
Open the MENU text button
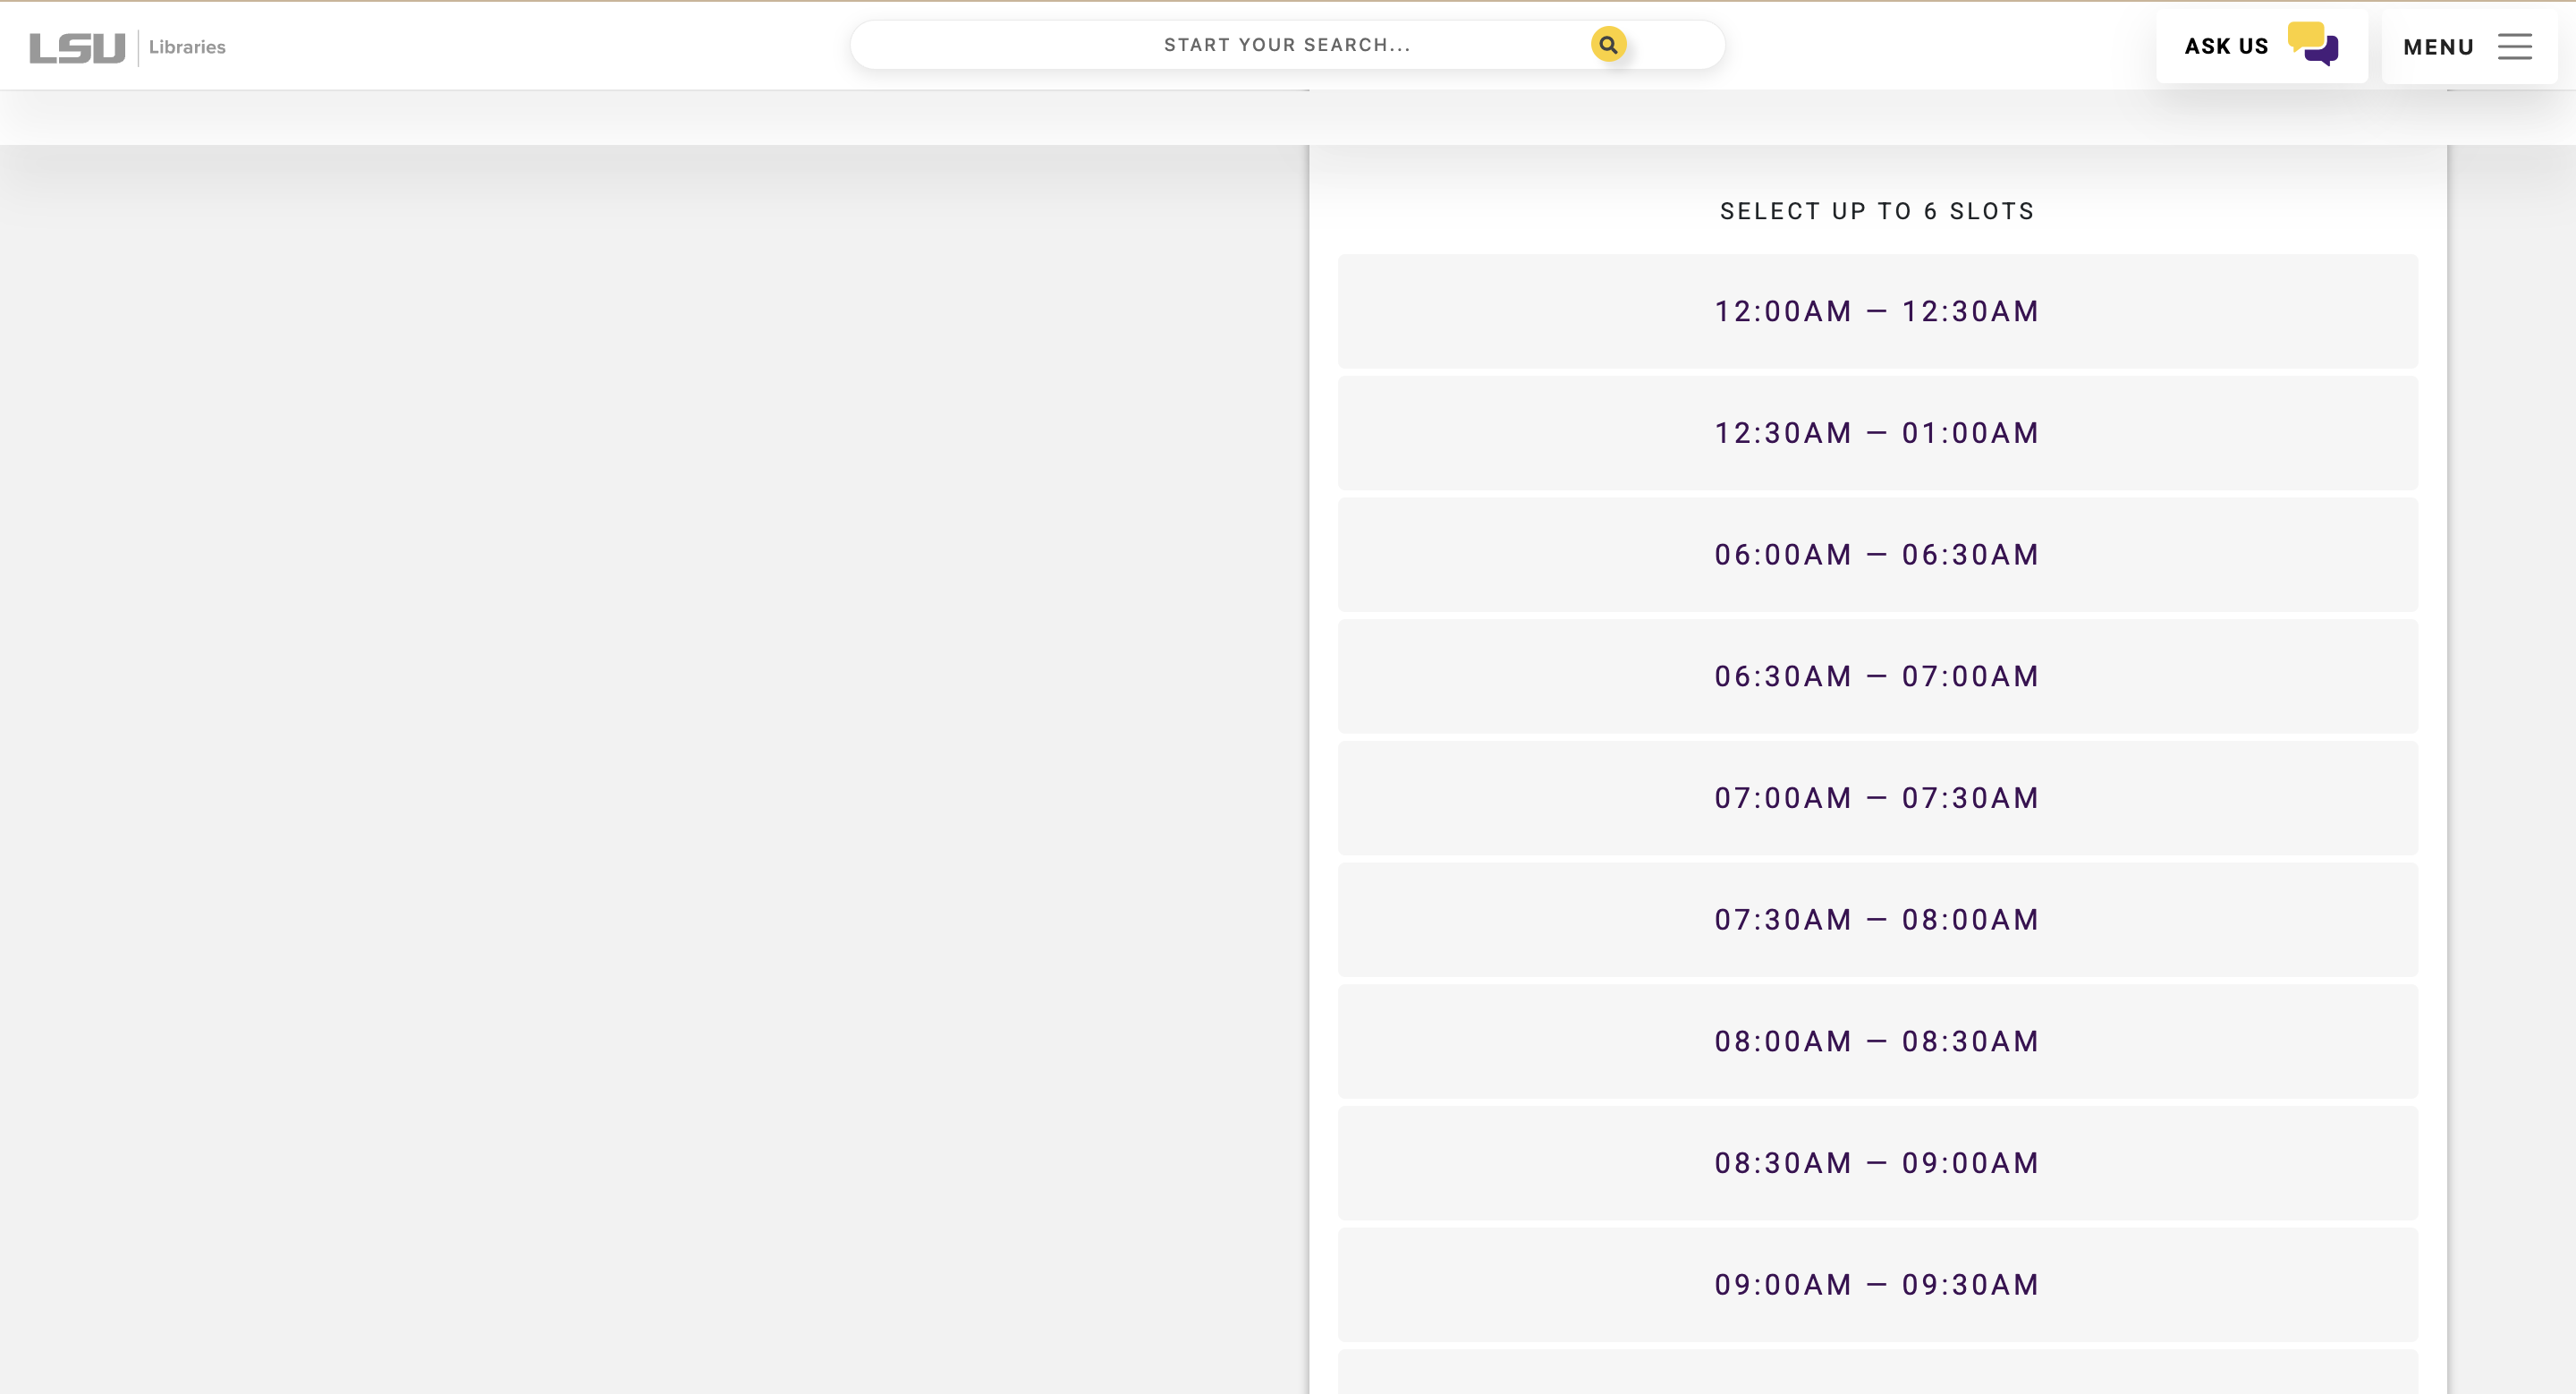(2438, 47)
